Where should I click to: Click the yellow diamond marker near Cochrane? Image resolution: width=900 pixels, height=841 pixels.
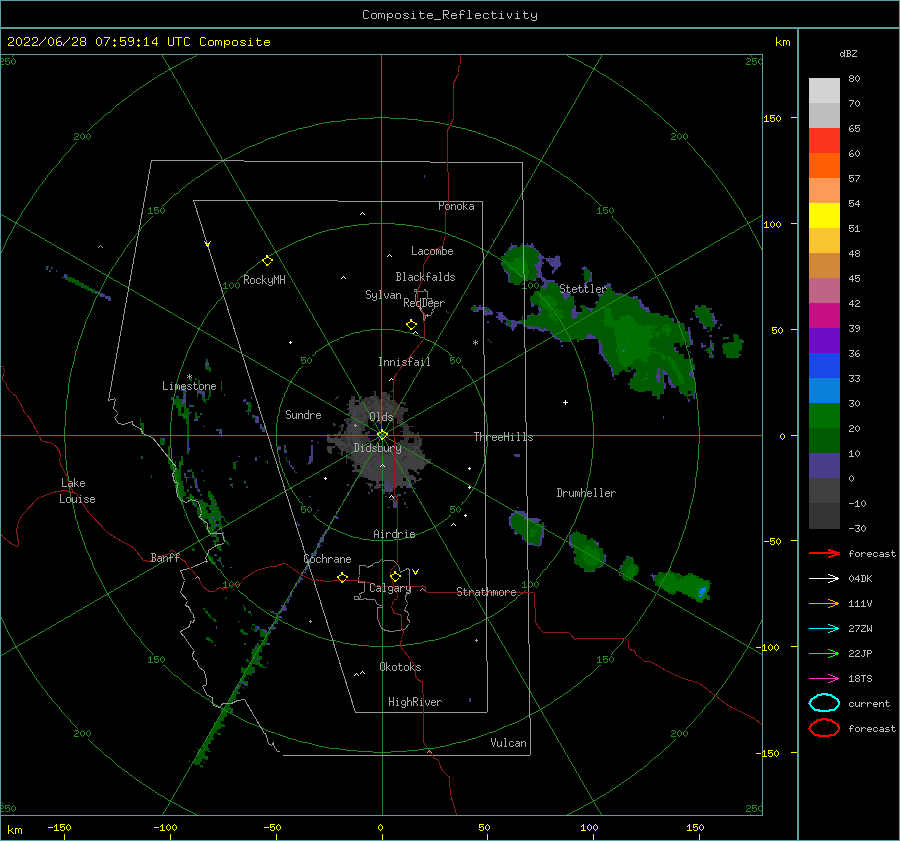click(342, 577)
